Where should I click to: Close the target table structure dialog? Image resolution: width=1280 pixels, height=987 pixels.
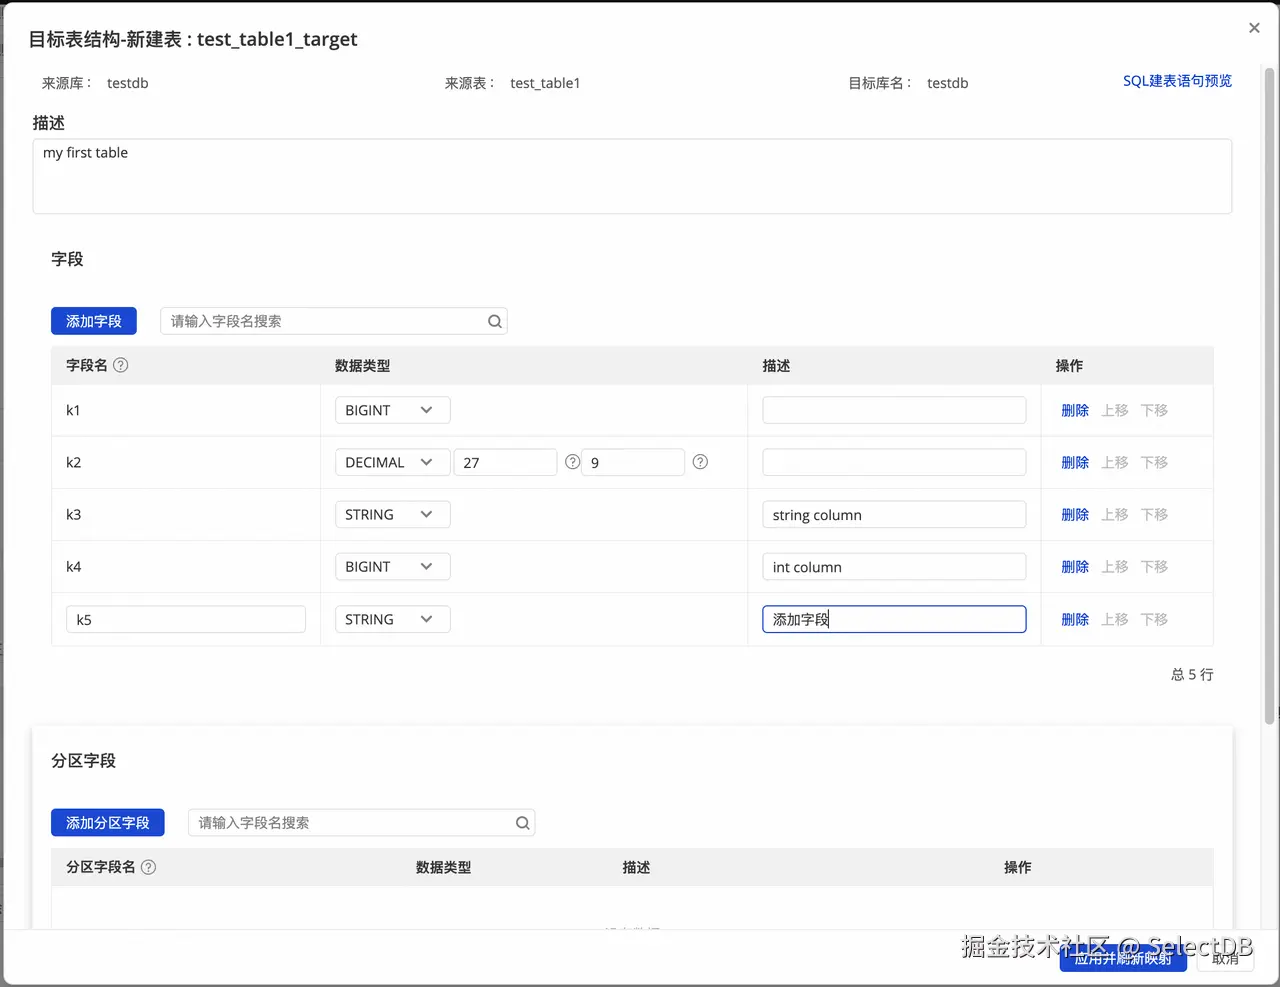[1254, 28]
